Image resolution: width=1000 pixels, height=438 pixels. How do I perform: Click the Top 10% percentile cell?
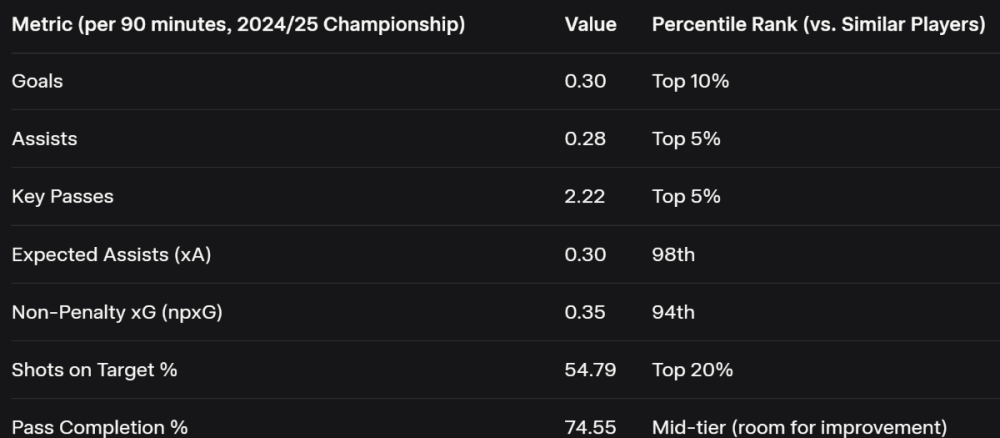(690, 82)
